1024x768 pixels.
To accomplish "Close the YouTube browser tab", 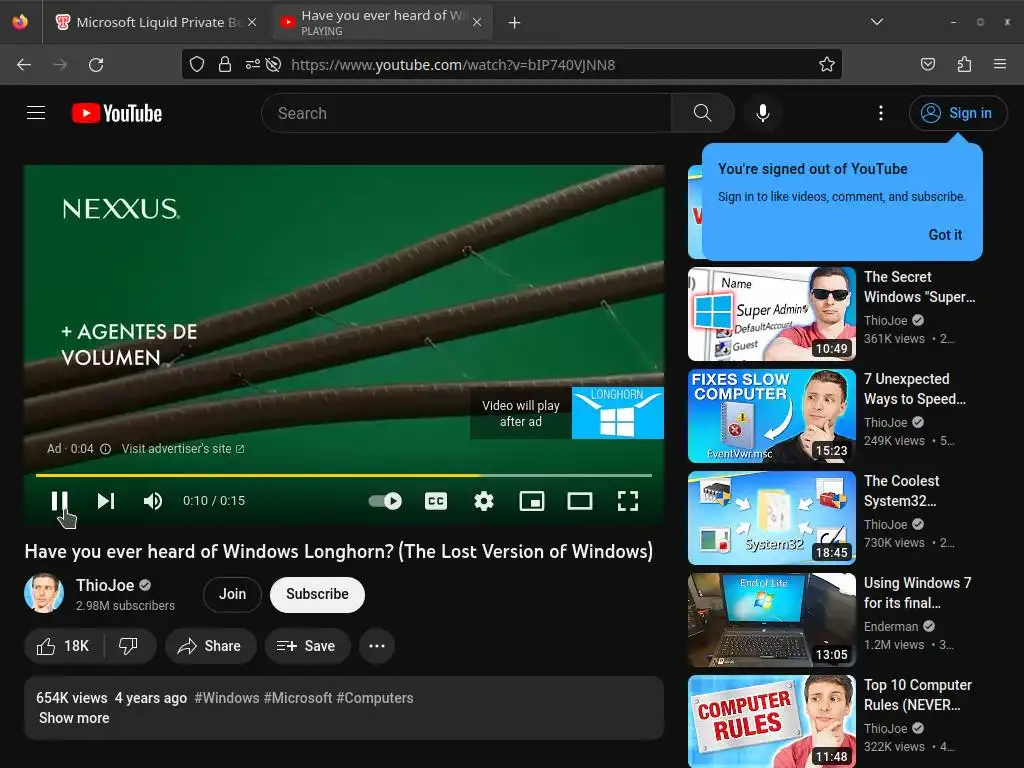I will (x=477, y=22).
